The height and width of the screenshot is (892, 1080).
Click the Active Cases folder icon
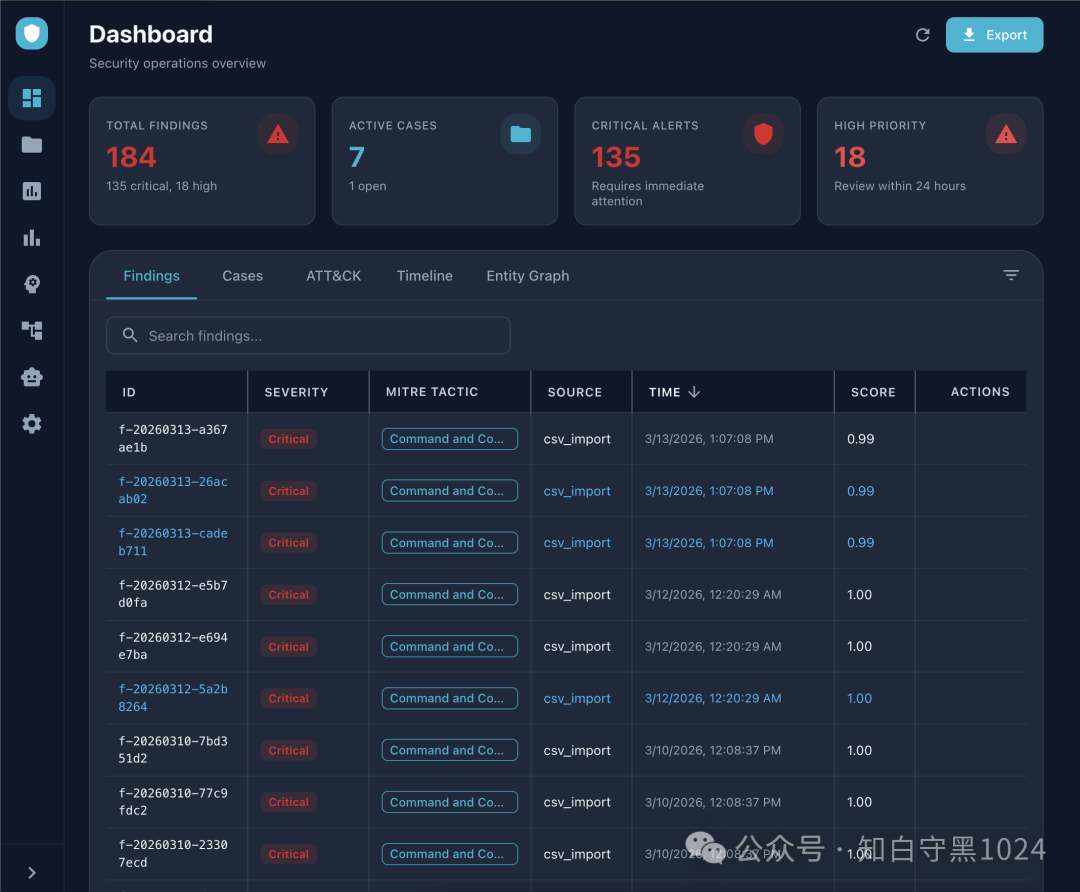click(x=520, y=134)
